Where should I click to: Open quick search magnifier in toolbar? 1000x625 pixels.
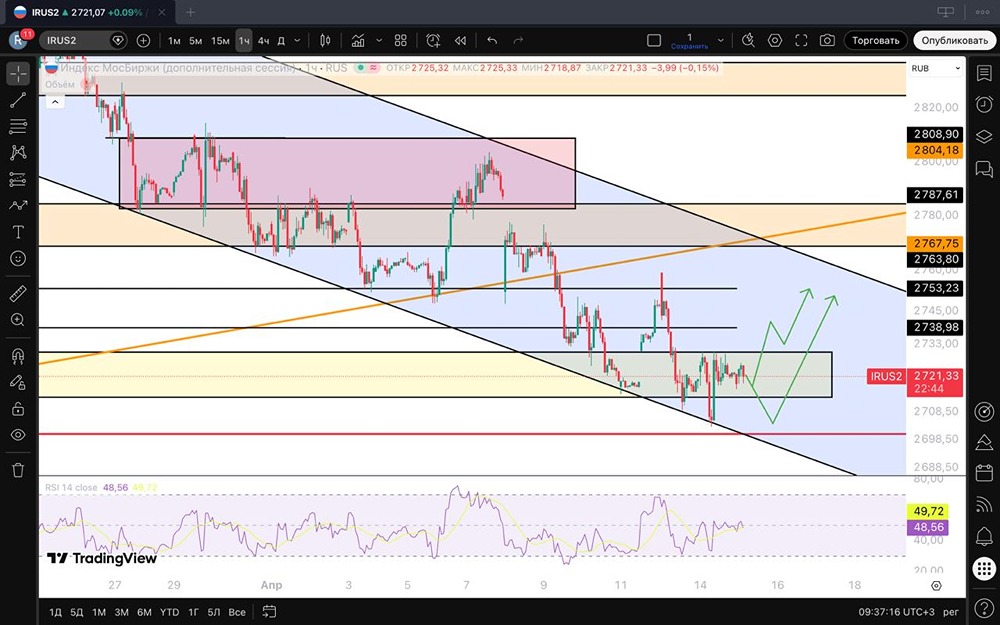point(748,40)
